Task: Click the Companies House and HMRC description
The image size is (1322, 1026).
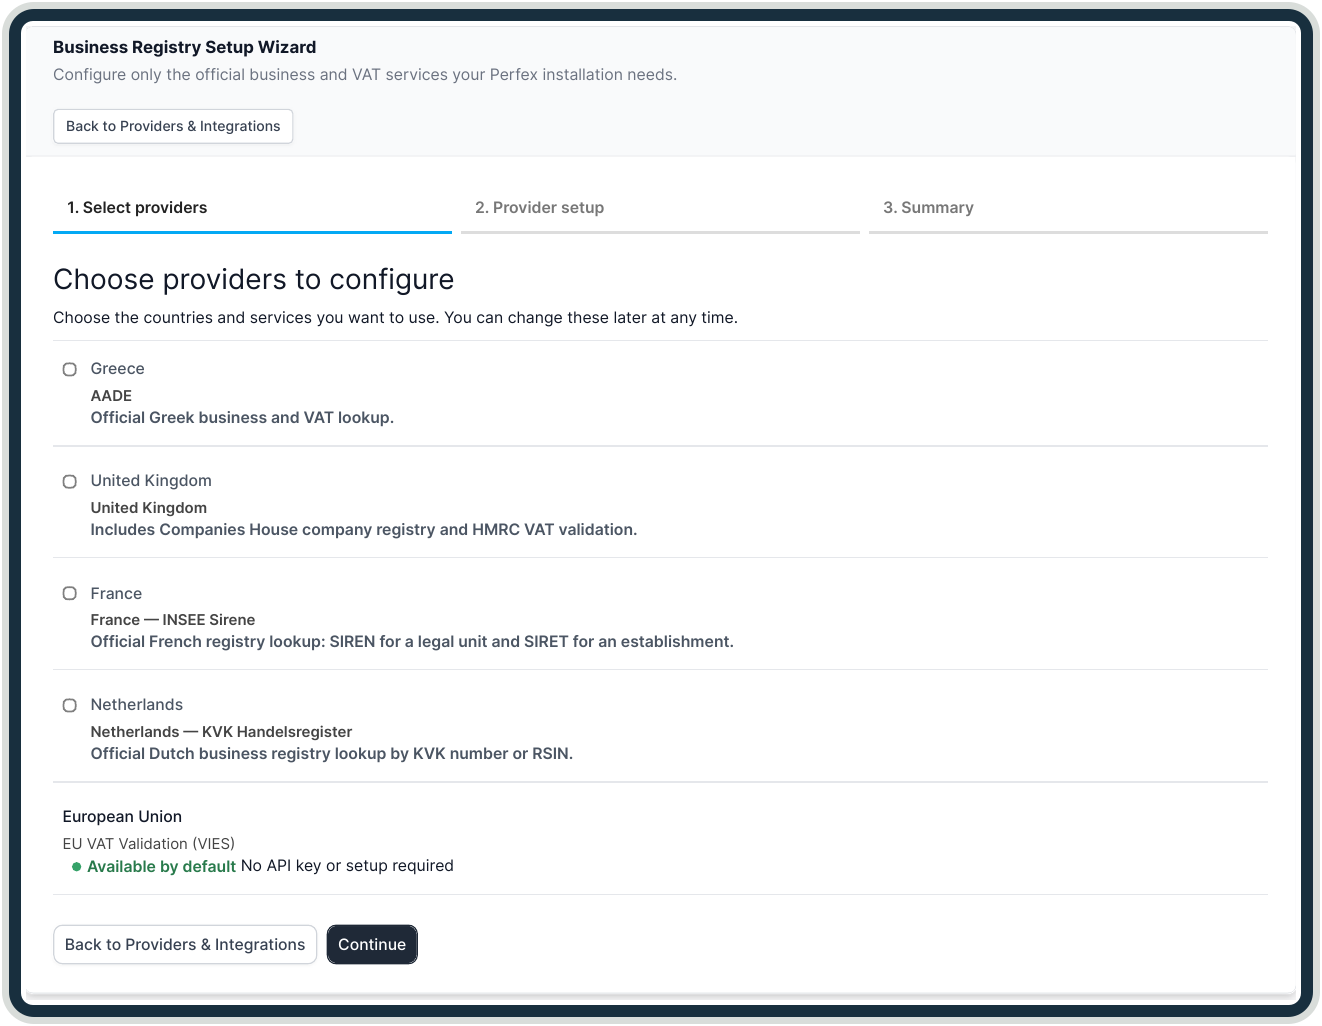Action: click(x=364, y=530)
